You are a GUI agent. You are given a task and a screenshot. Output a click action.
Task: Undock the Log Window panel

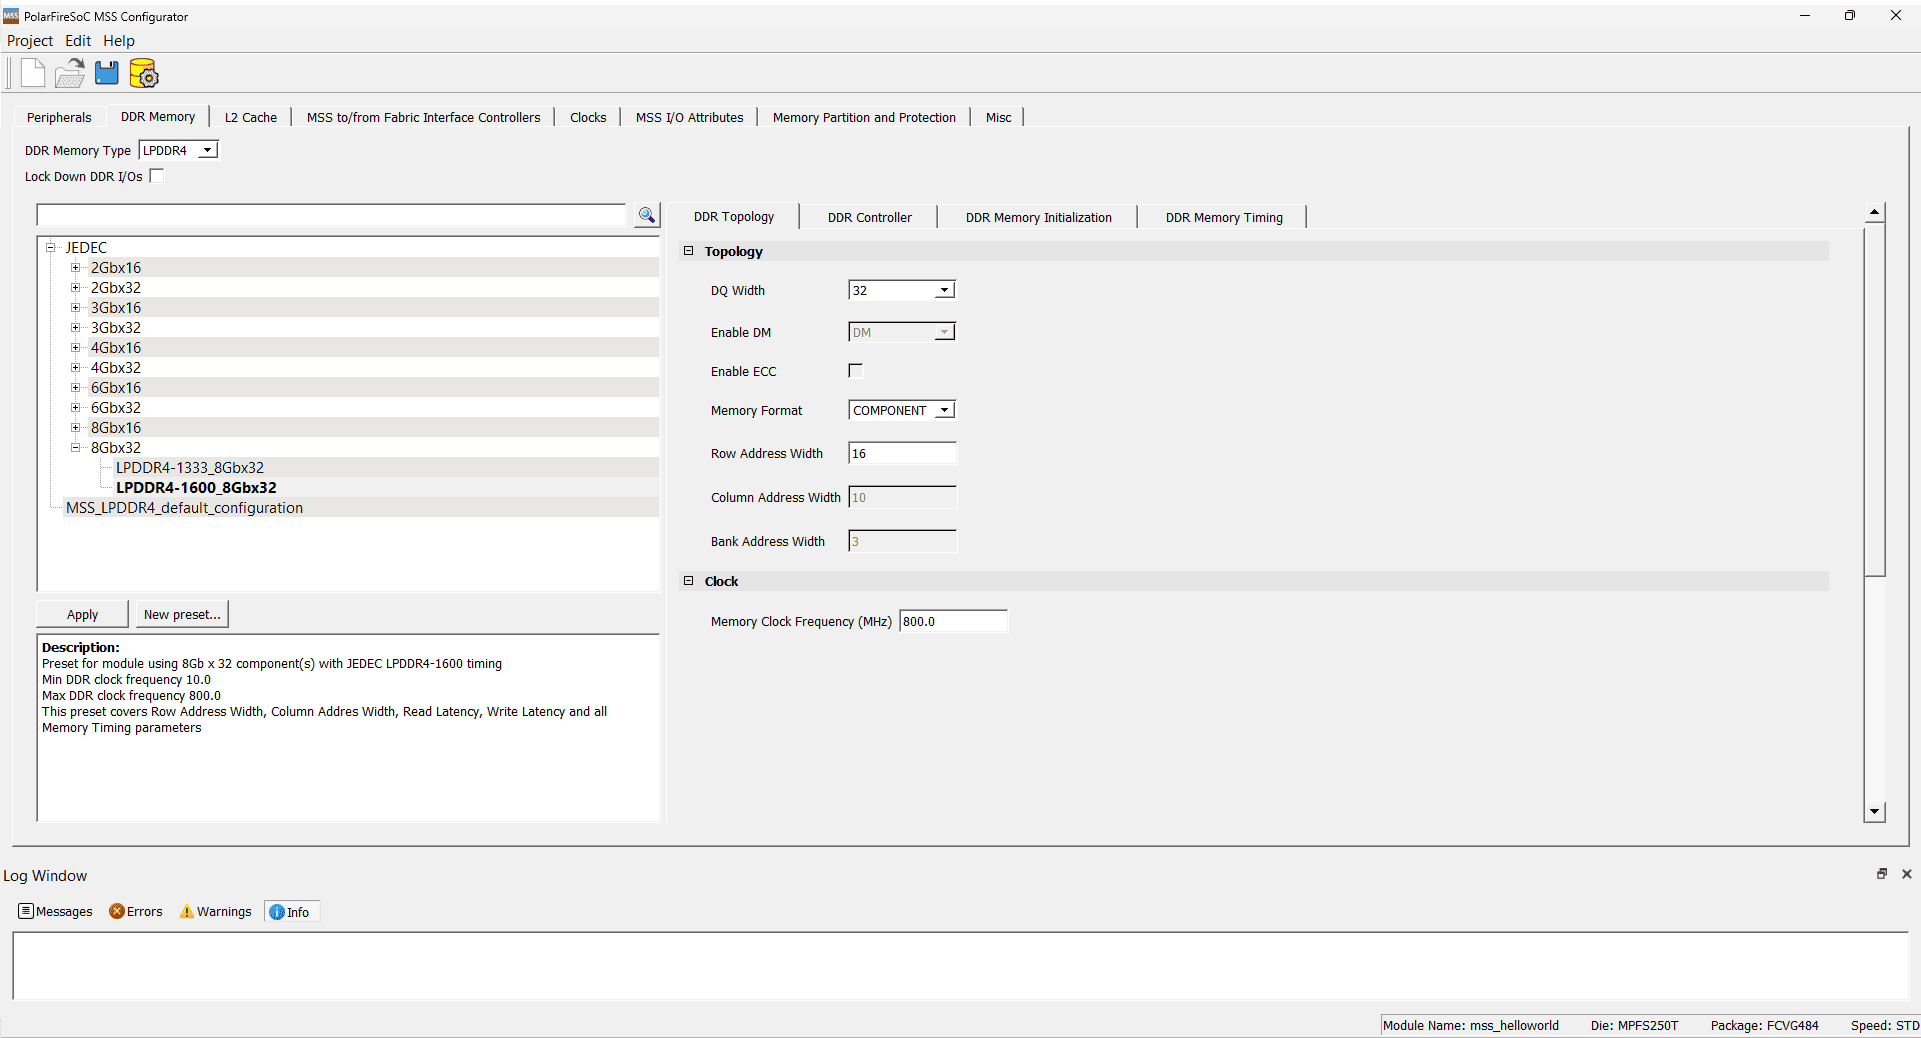(x=1882, y=874)
